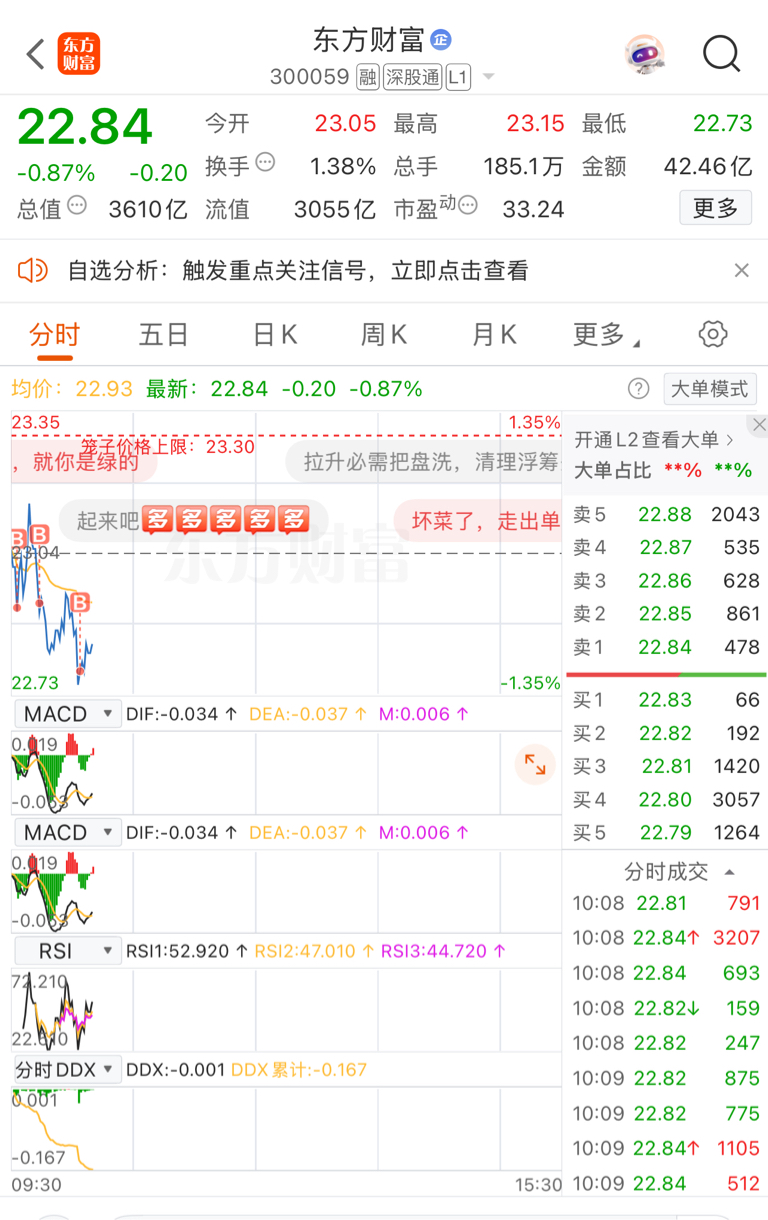768x1220 pixels.
Task: Tap the speaker icon in 自选分析 banner
Action: 33,270
